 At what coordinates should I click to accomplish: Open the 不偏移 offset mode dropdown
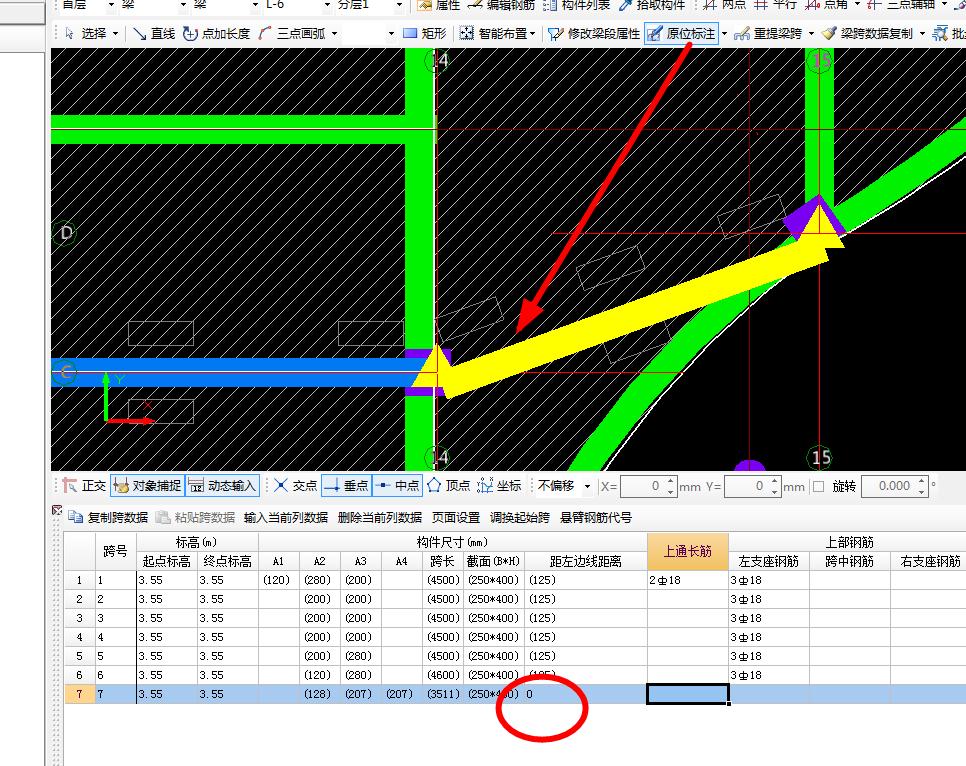pyautogui.click(x=587, y=486)
